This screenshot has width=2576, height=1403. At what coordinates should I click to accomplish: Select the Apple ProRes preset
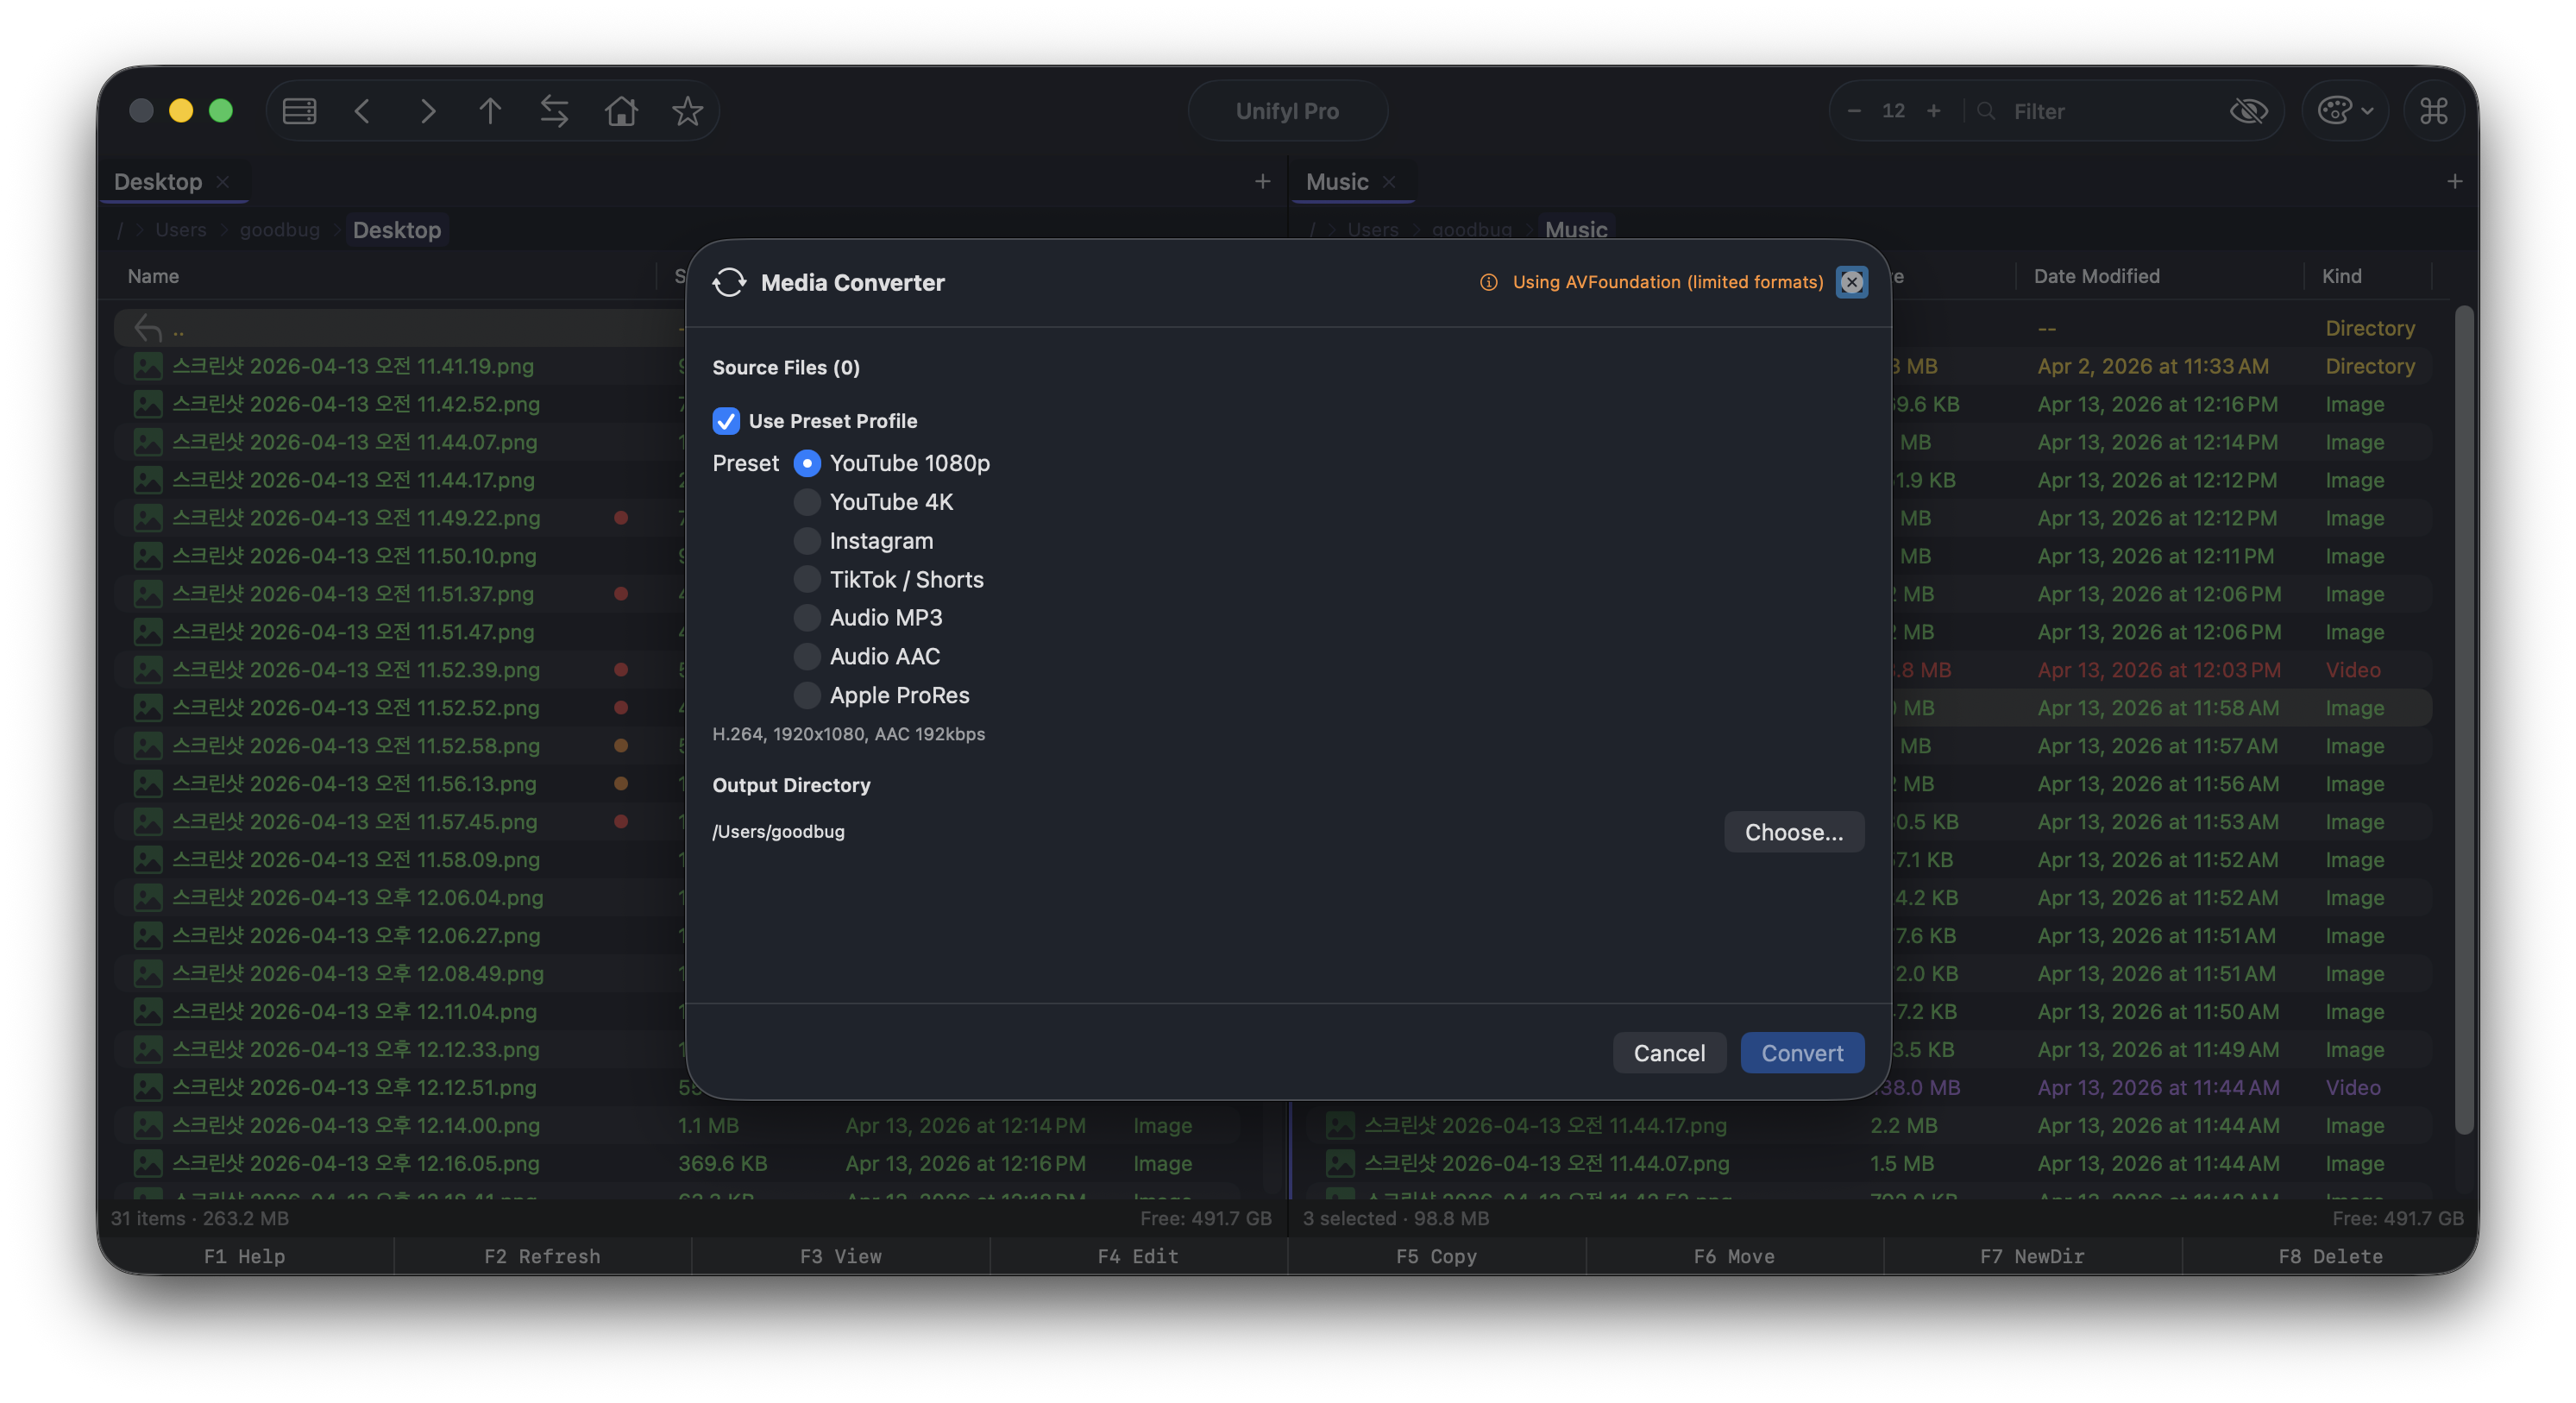point(807,695)
